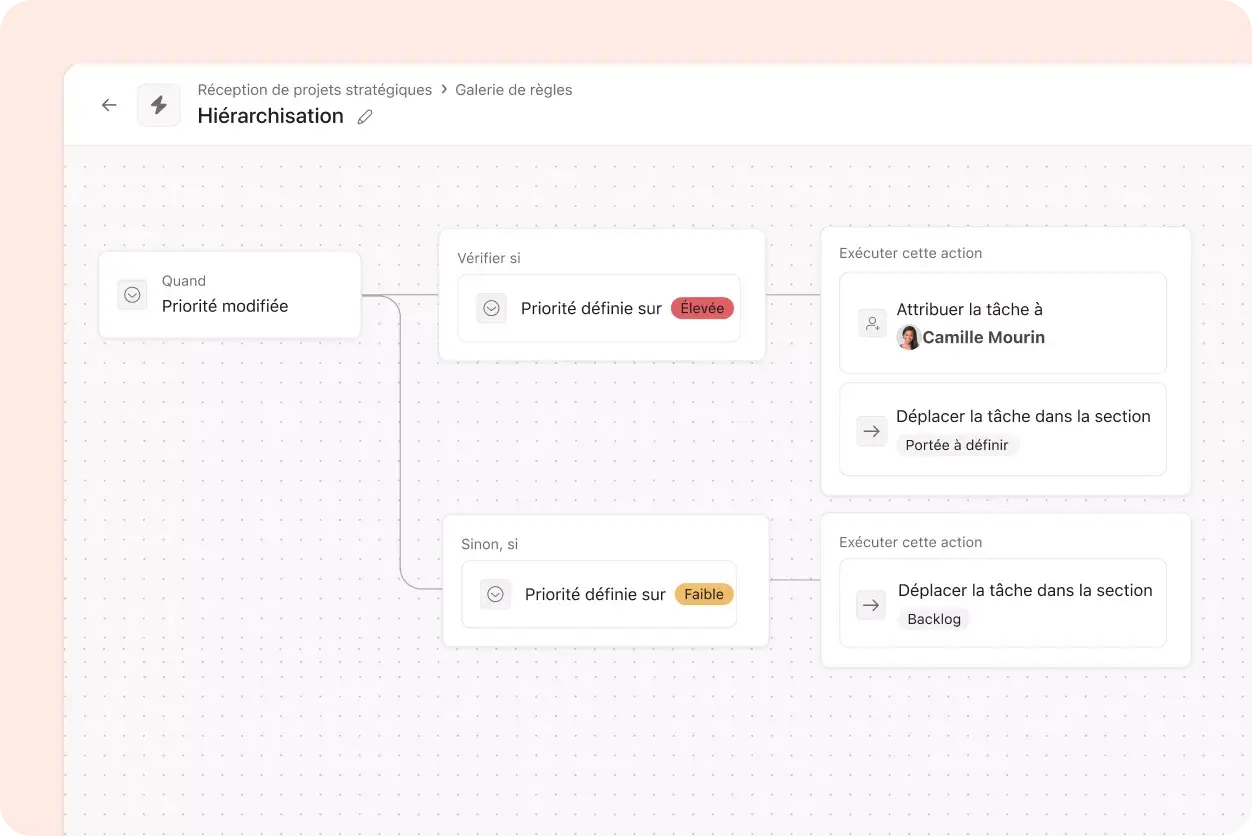Viewport: 1252px width, 836px height.
Task: Open the Élevée priority badge
Action: [702, 308]
